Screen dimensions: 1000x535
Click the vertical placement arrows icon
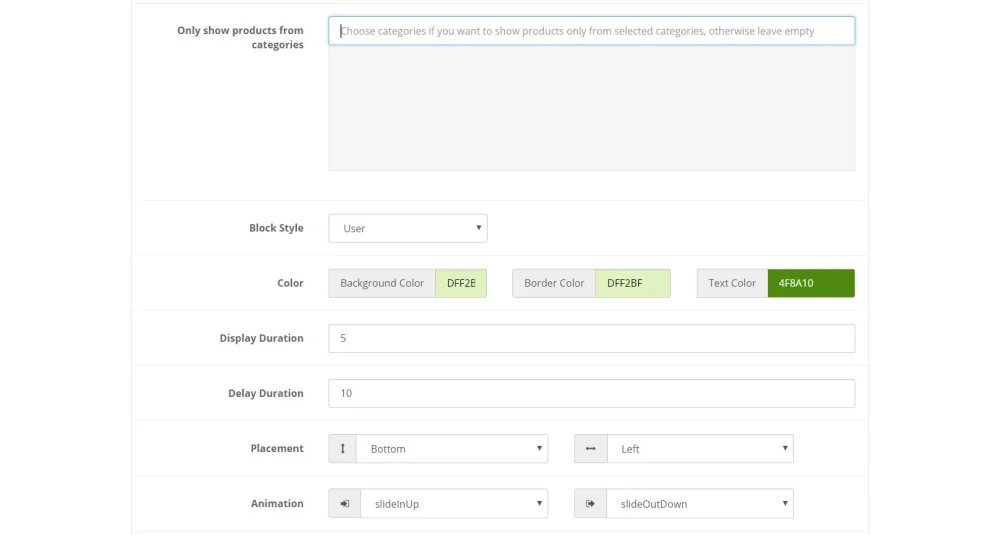pyautogui.click(x=342, y=448)
